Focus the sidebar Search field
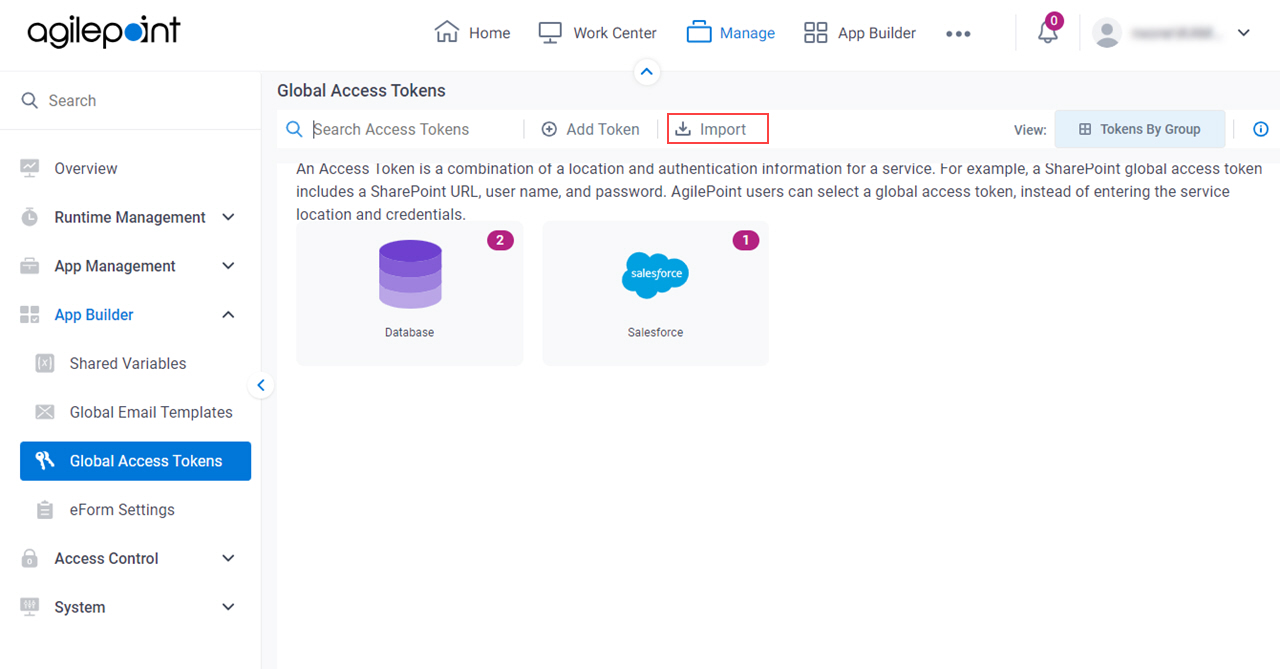Image resolution: width=1280 pixels, height=669 pixels. [x=130, y=100]
